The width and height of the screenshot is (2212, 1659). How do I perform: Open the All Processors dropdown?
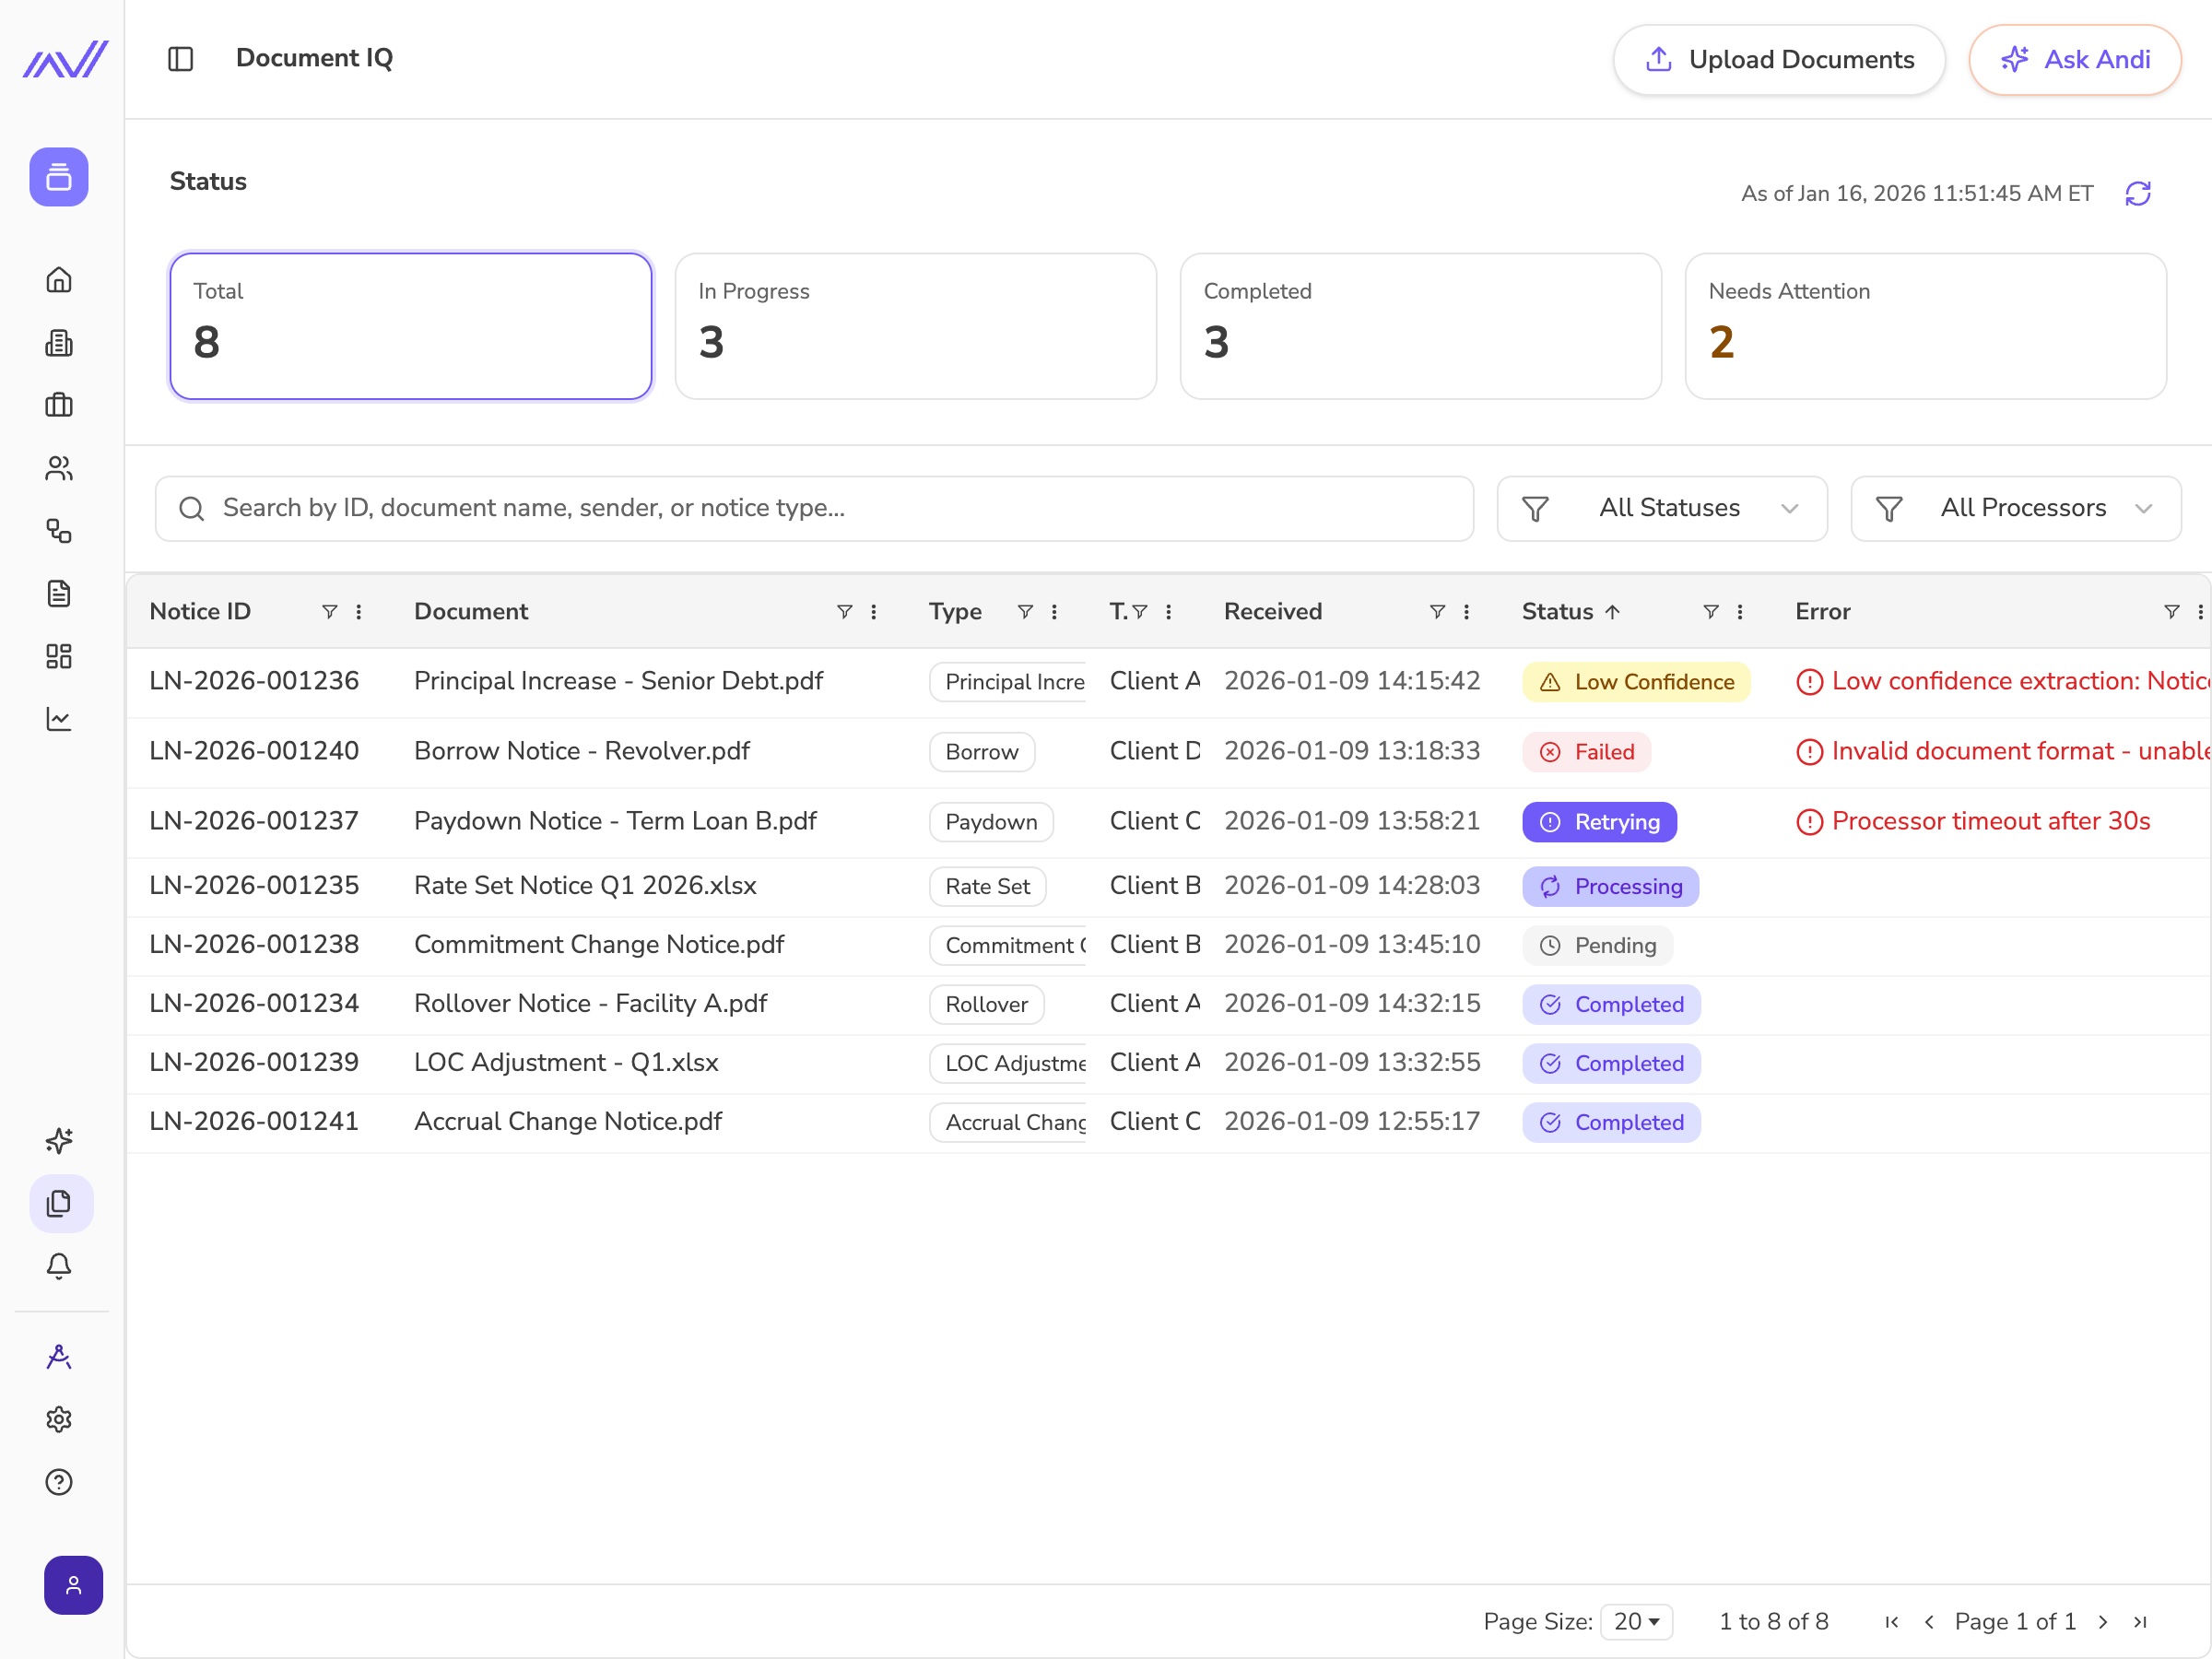point(2015,508)
